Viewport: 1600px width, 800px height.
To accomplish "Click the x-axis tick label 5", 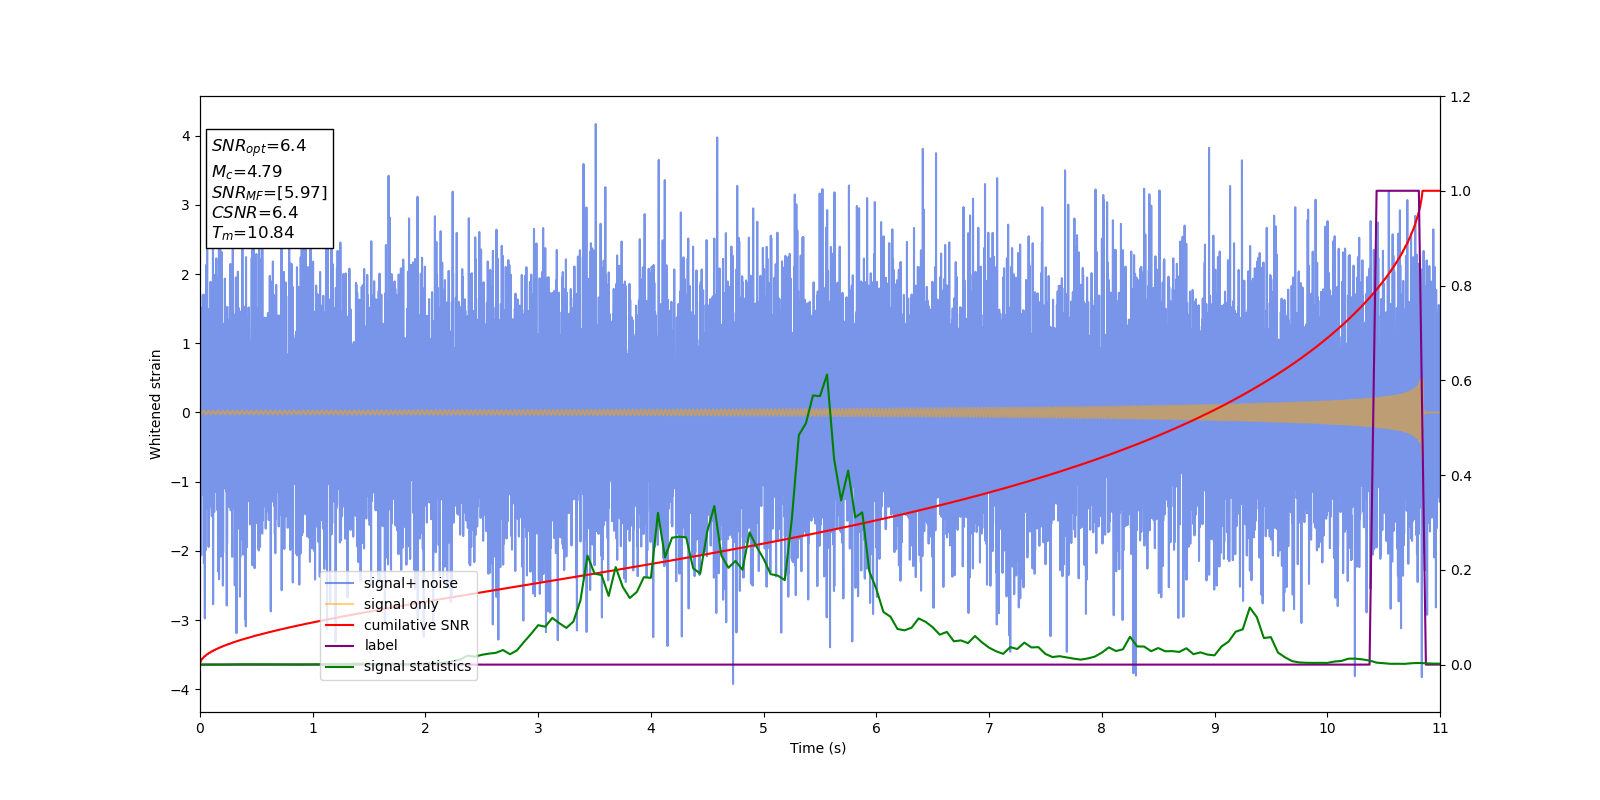I will pyautogui.click(x=764, y=728).
